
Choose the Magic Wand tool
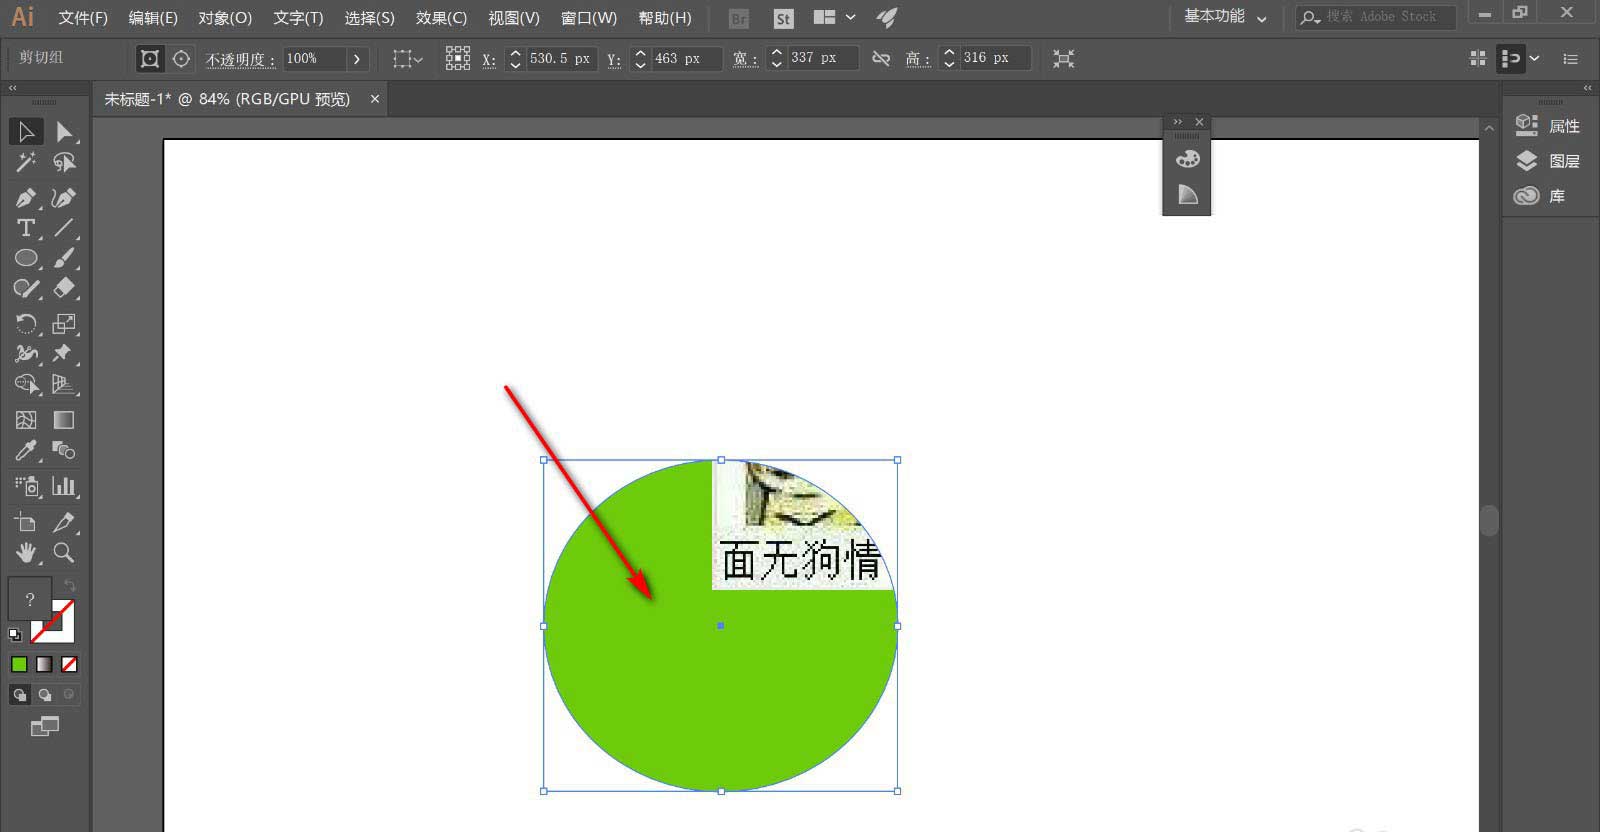tap(26, 162)
